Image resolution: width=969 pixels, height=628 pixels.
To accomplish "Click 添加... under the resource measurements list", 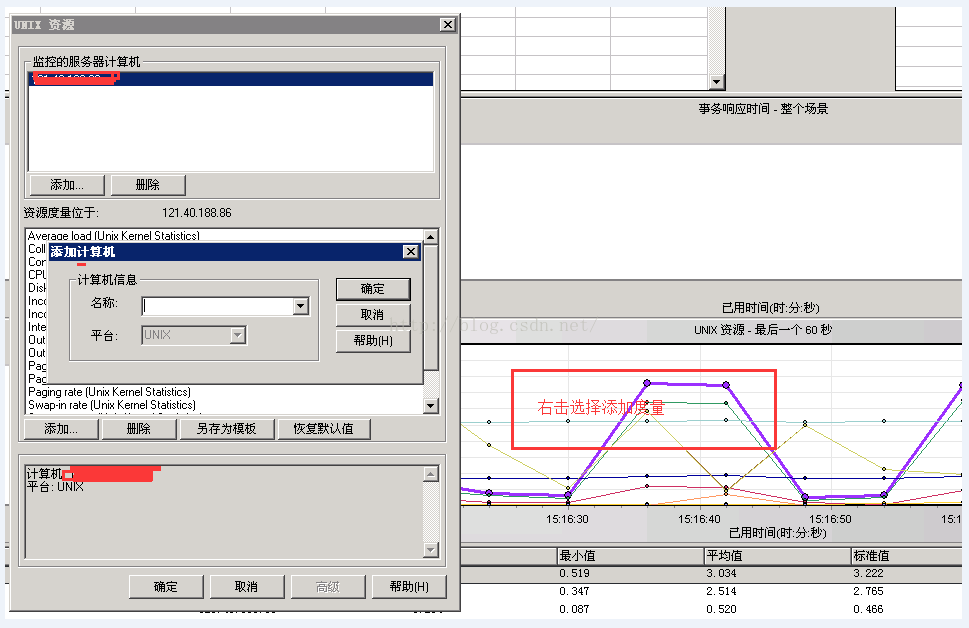I will click(61, 429).
